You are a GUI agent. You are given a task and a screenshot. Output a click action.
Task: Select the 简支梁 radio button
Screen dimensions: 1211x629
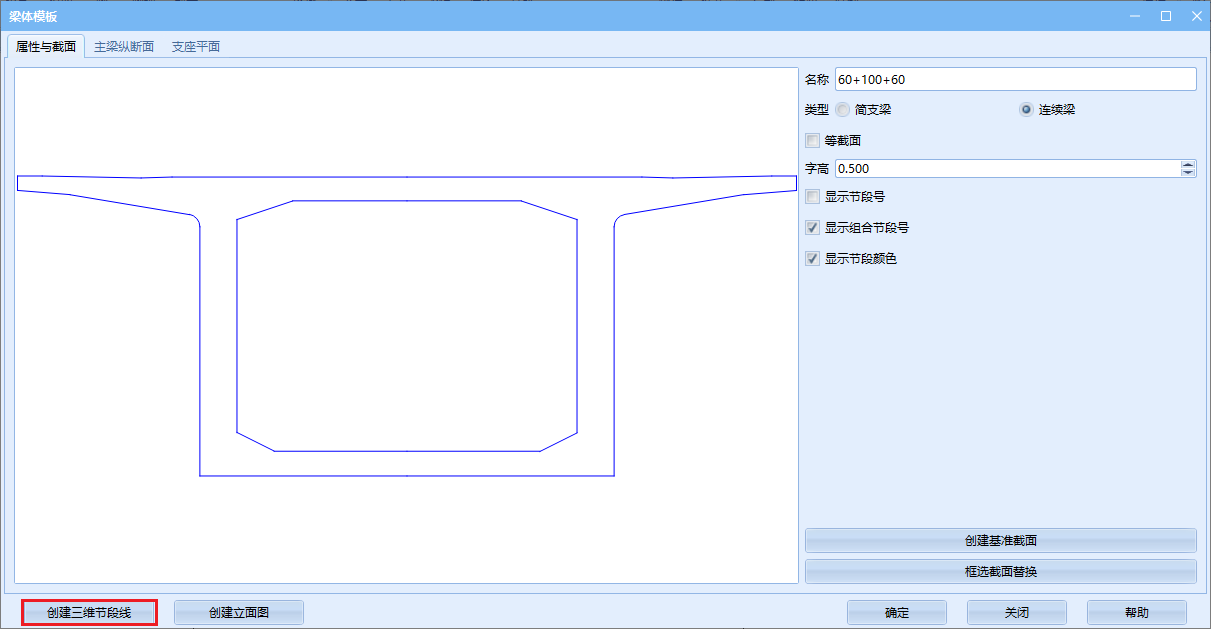(x=843, y=110)
